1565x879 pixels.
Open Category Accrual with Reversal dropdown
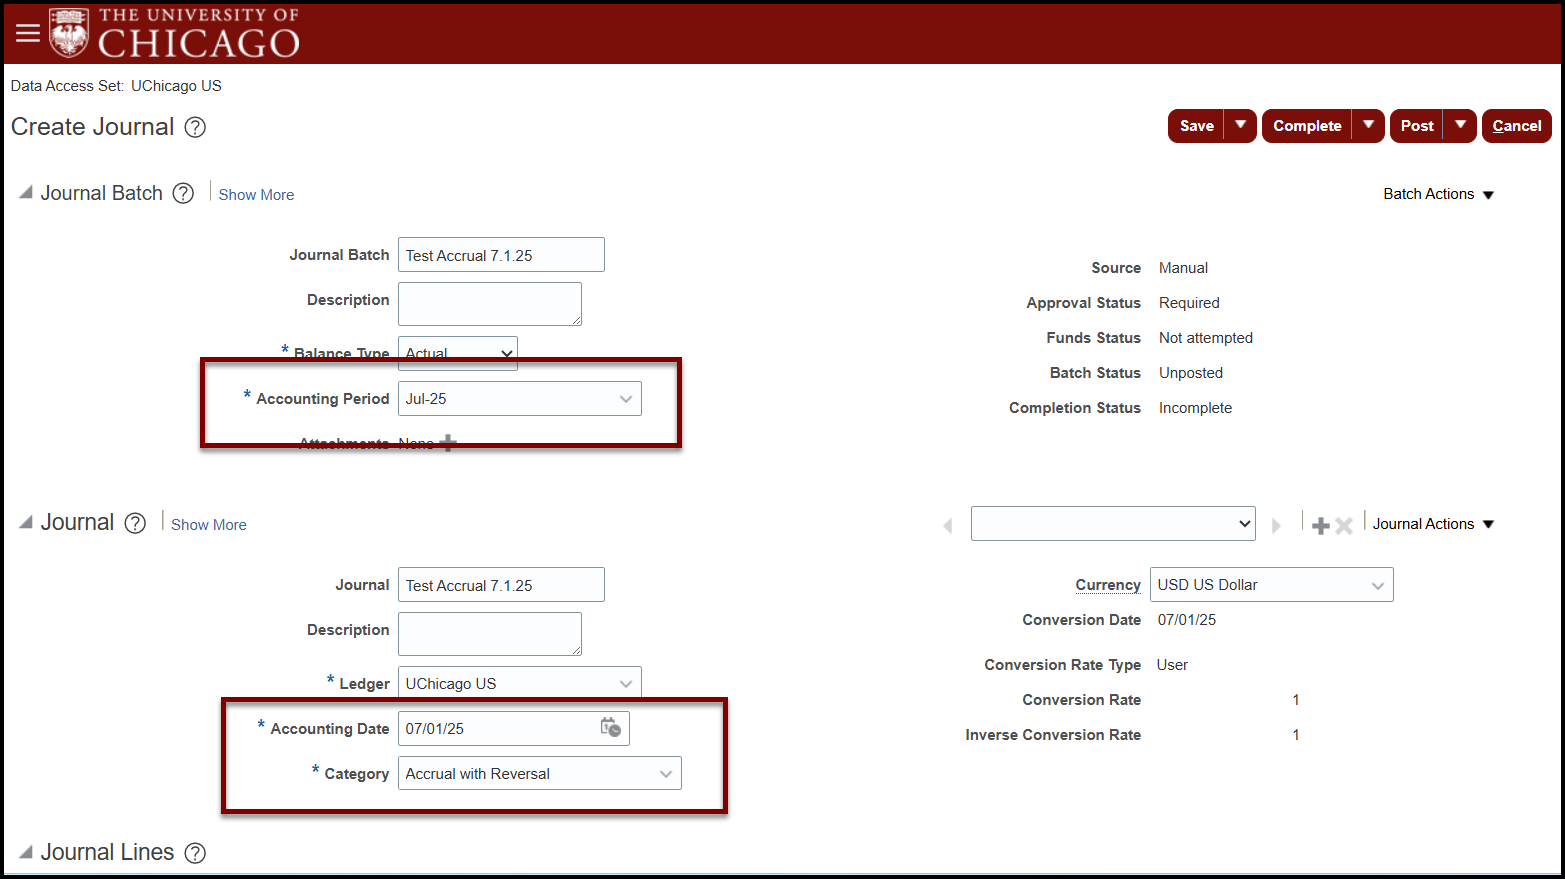540,773
